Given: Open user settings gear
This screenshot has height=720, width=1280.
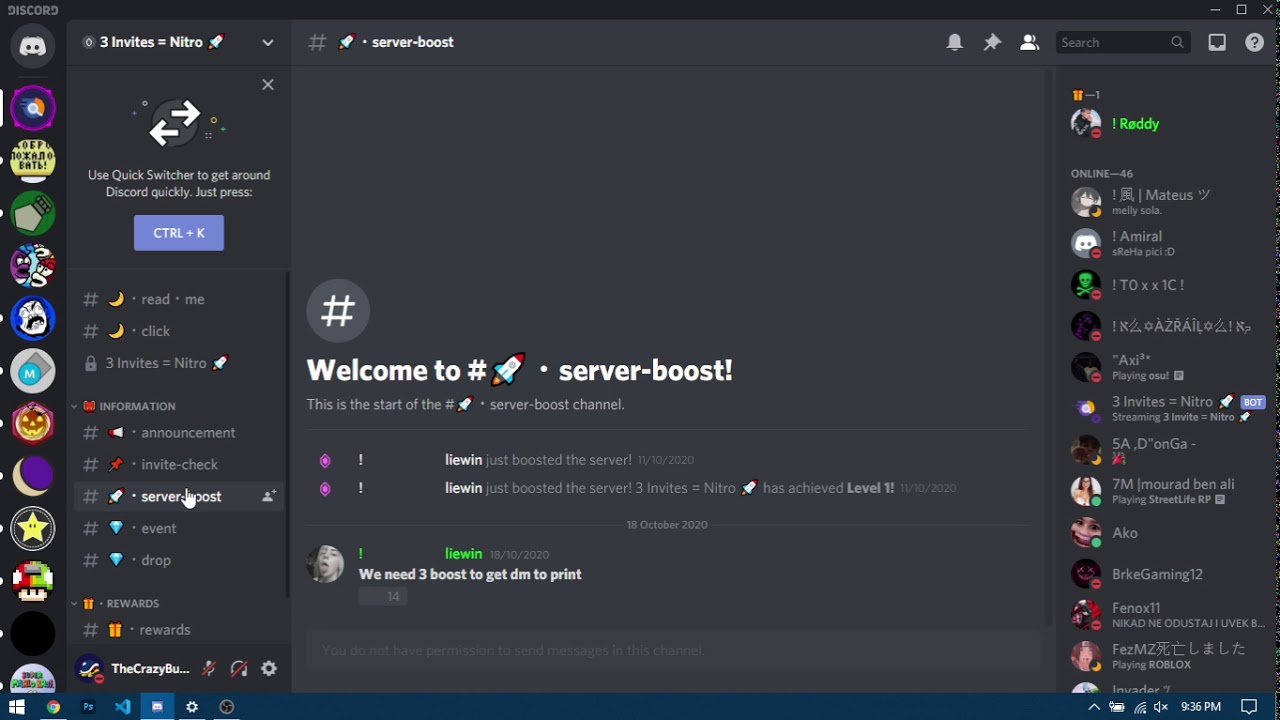Looking at the screenshot, I should 269,669.
